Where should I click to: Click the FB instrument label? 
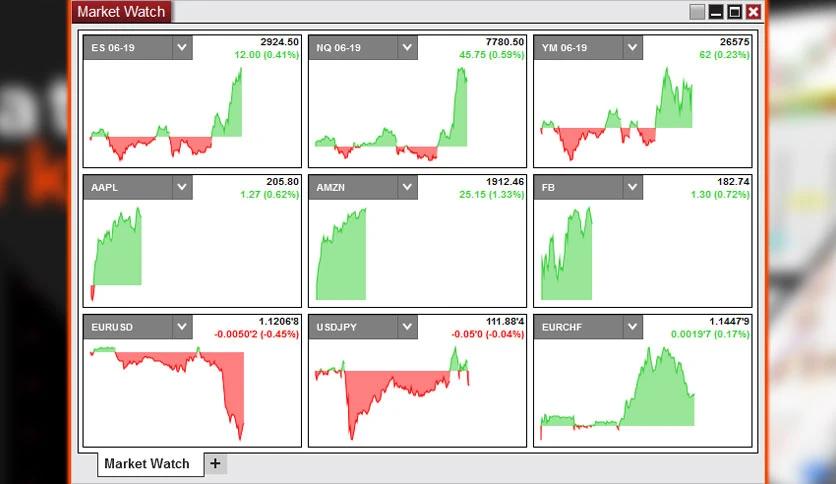(x=548, y=188)
